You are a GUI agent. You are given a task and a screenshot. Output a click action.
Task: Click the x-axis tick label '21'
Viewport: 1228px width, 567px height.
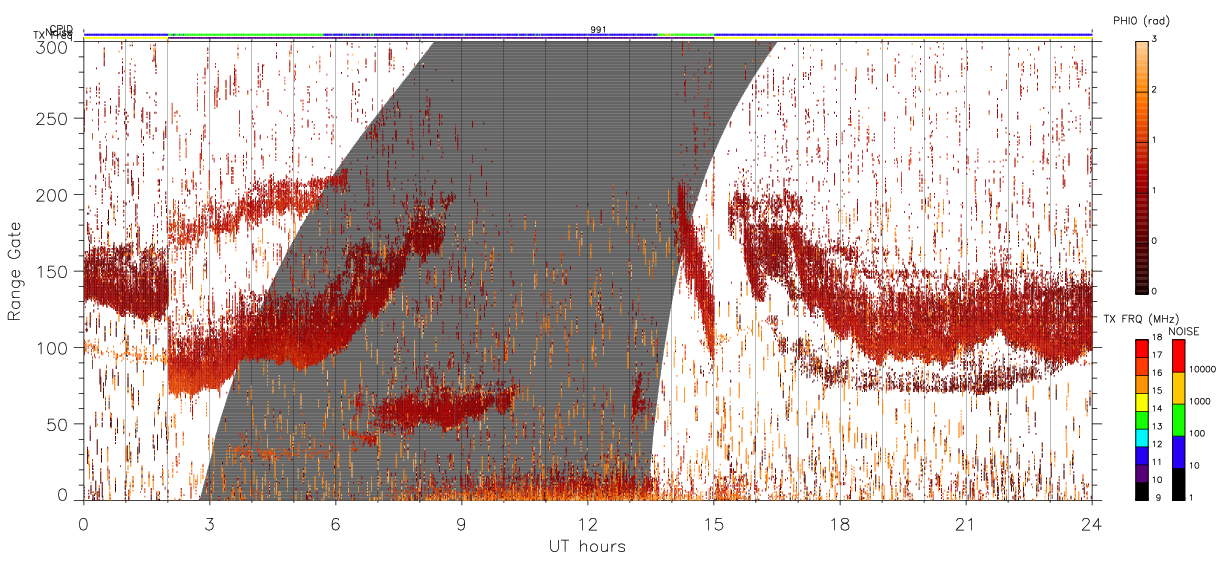(965, 523)
